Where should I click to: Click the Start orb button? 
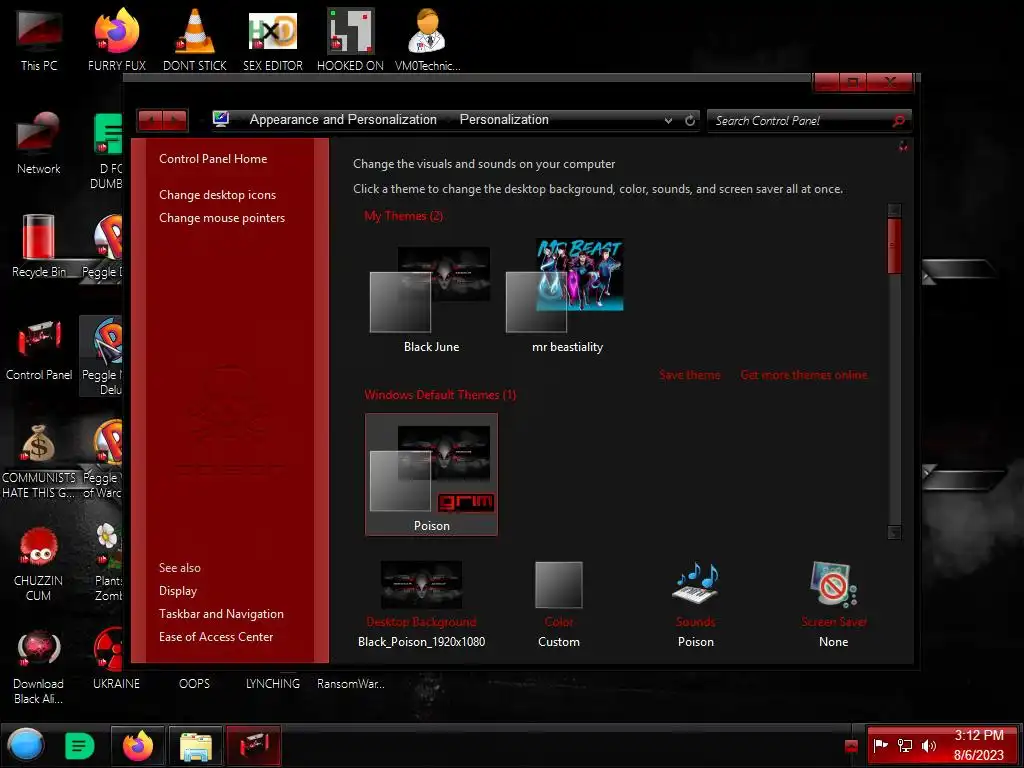pos(26,745)
